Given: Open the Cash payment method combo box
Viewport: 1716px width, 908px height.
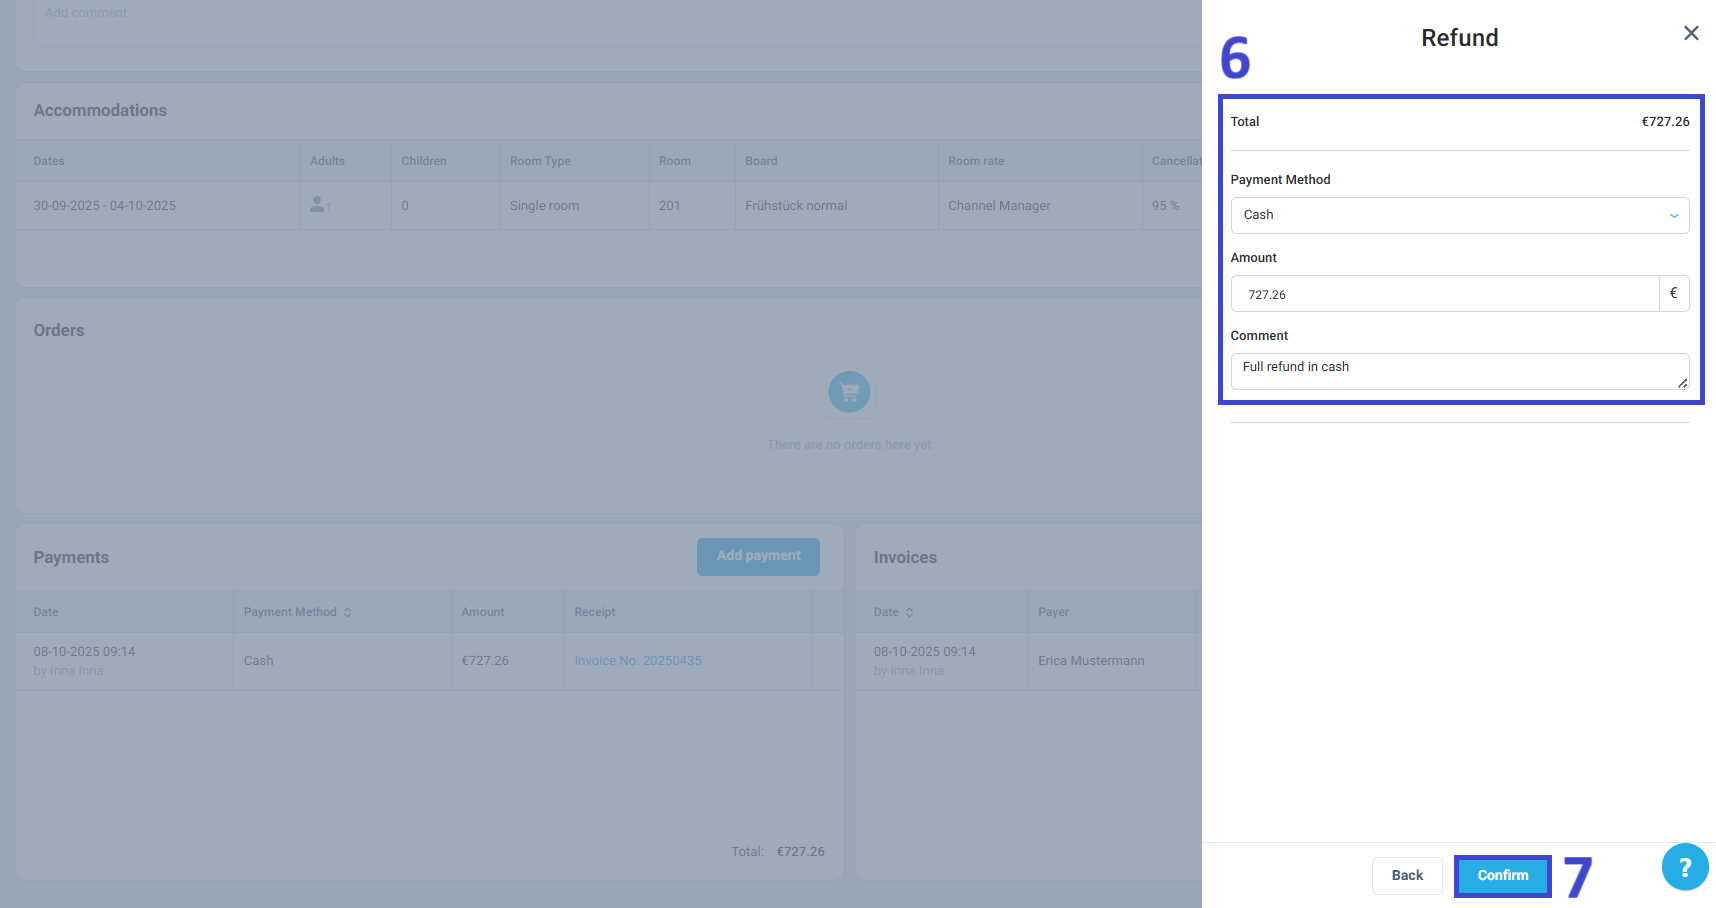Looking at the screenshot, I should pos(1459,215).
